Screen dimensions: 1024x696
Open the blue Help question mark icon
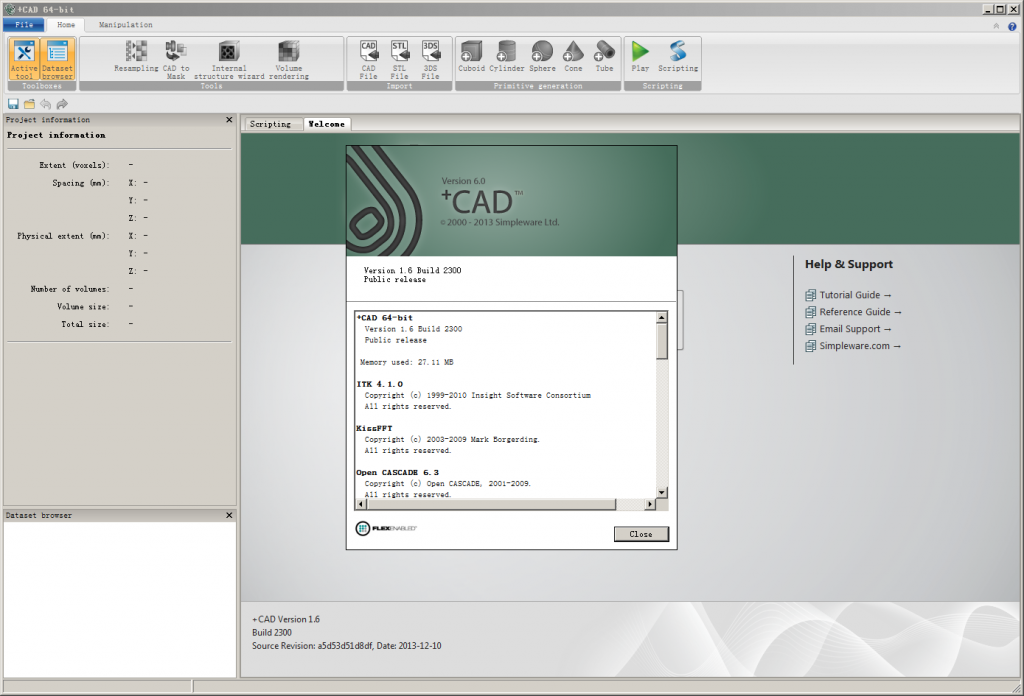(1012, 26)
